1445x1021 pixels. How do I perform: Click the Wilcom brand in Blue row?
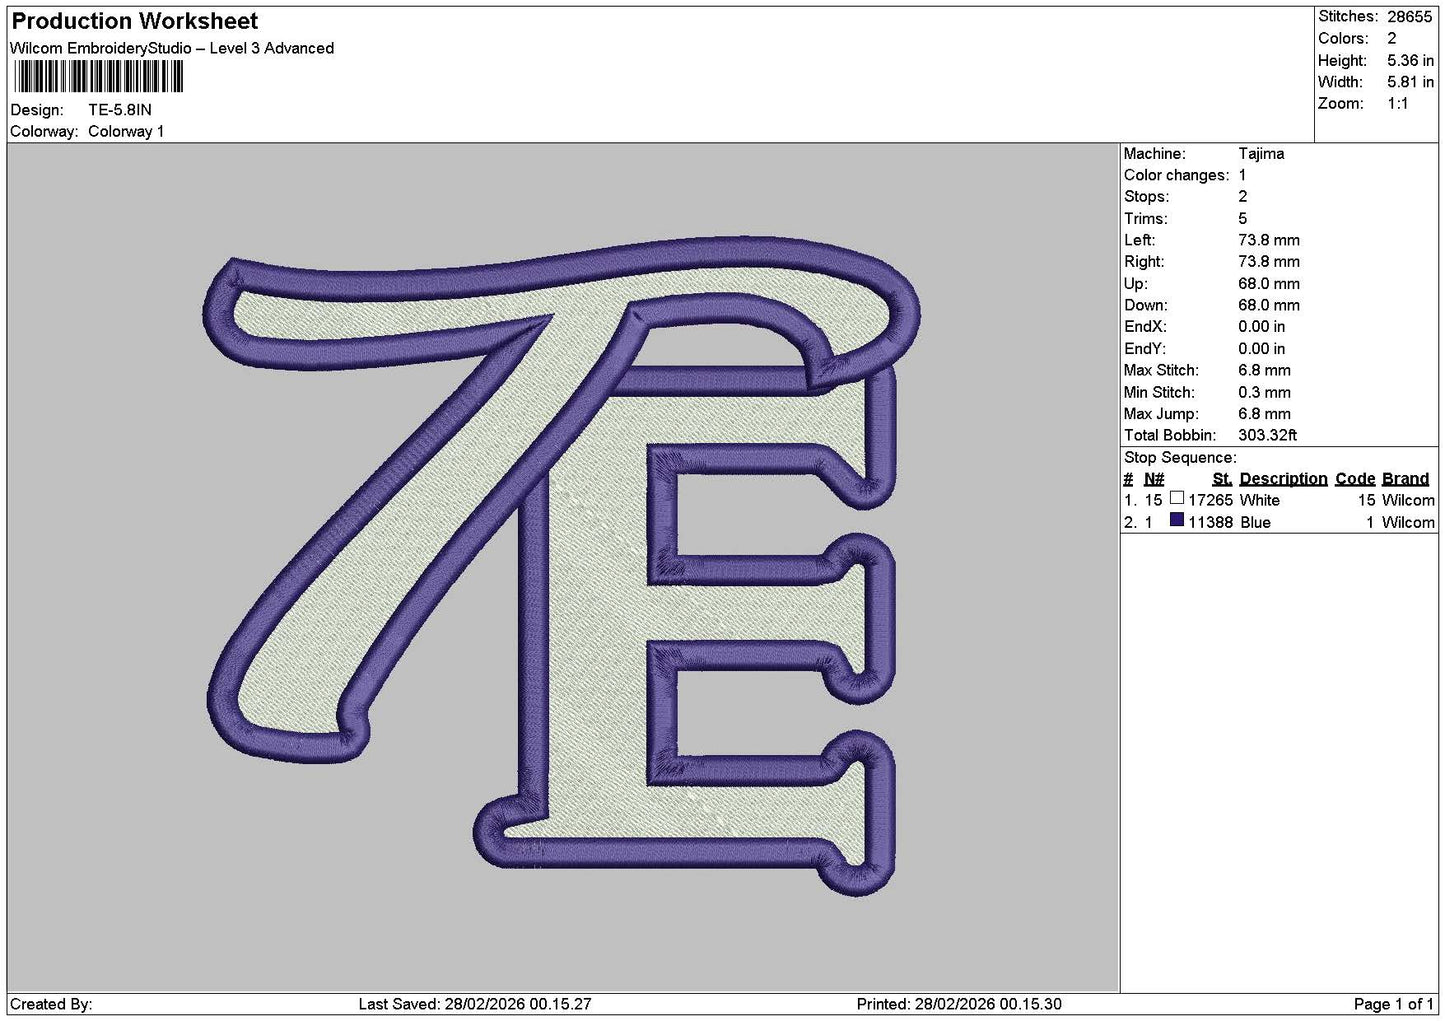pyautogui.click(x=1408, y=523)
